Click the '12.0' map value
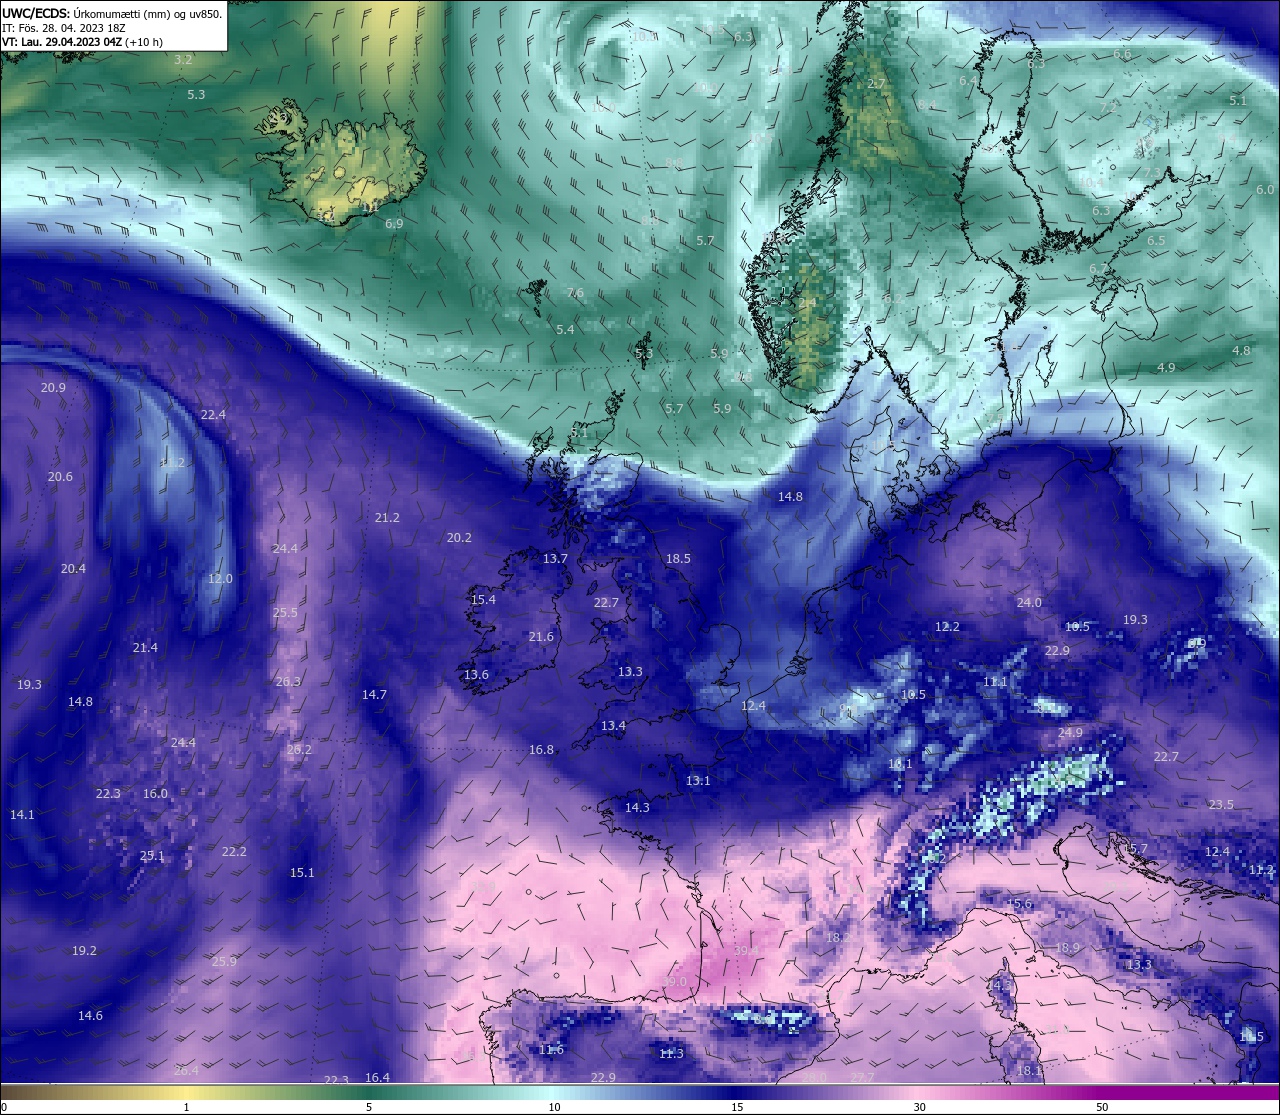Viewport: 1280px width, 1115px height. [220, 579]
